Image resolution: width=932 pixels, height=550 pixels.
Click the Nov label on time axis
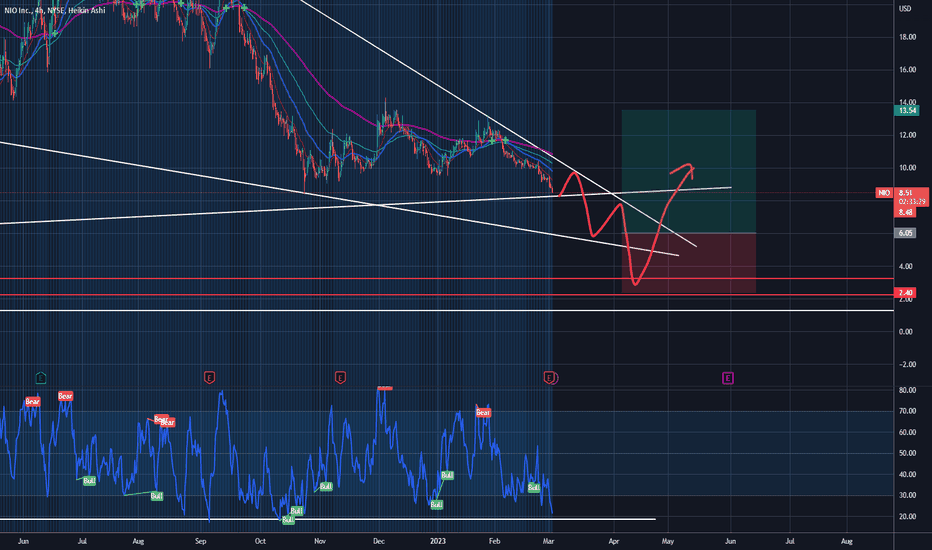point(320,541)
